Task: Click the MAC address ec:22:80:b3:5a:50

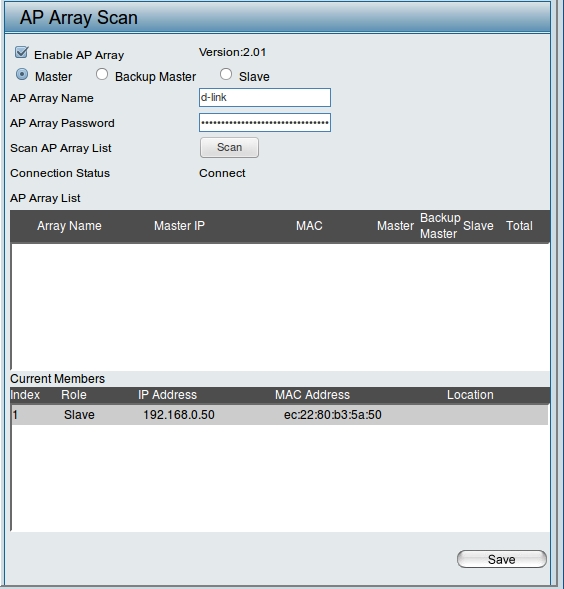Action: 333,415
